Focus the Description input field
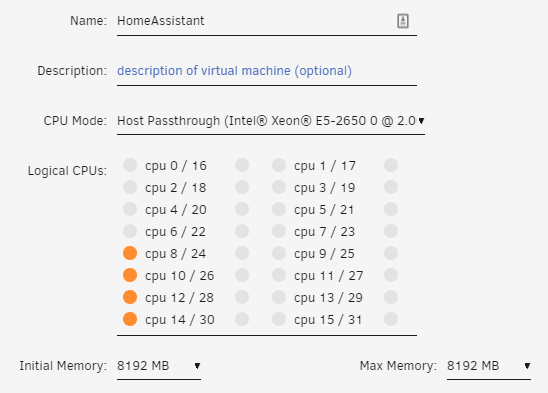548x393 pixels. coord(267,71)
